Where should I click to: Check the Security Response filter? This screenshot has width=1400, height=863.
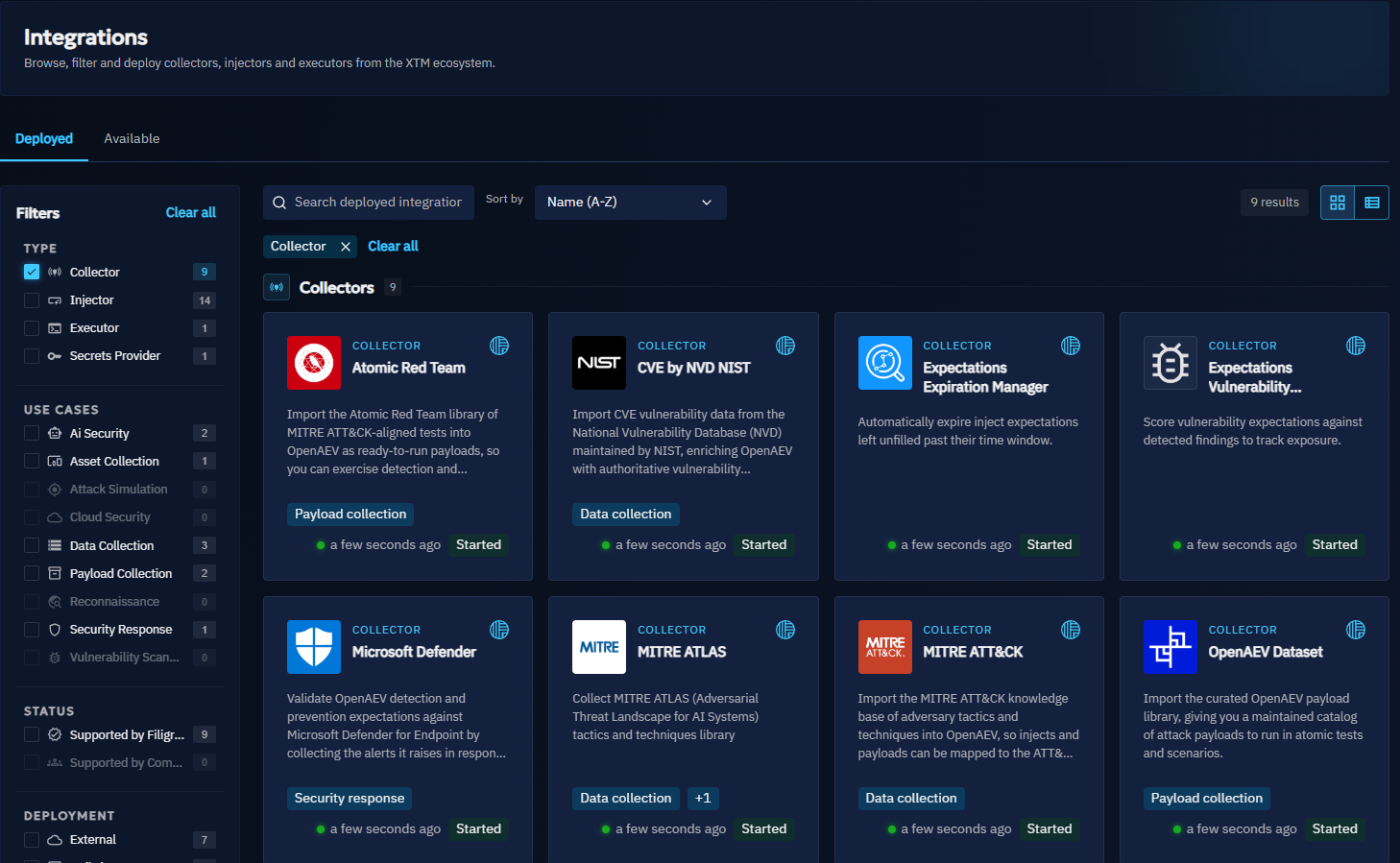tap(32, 629)
